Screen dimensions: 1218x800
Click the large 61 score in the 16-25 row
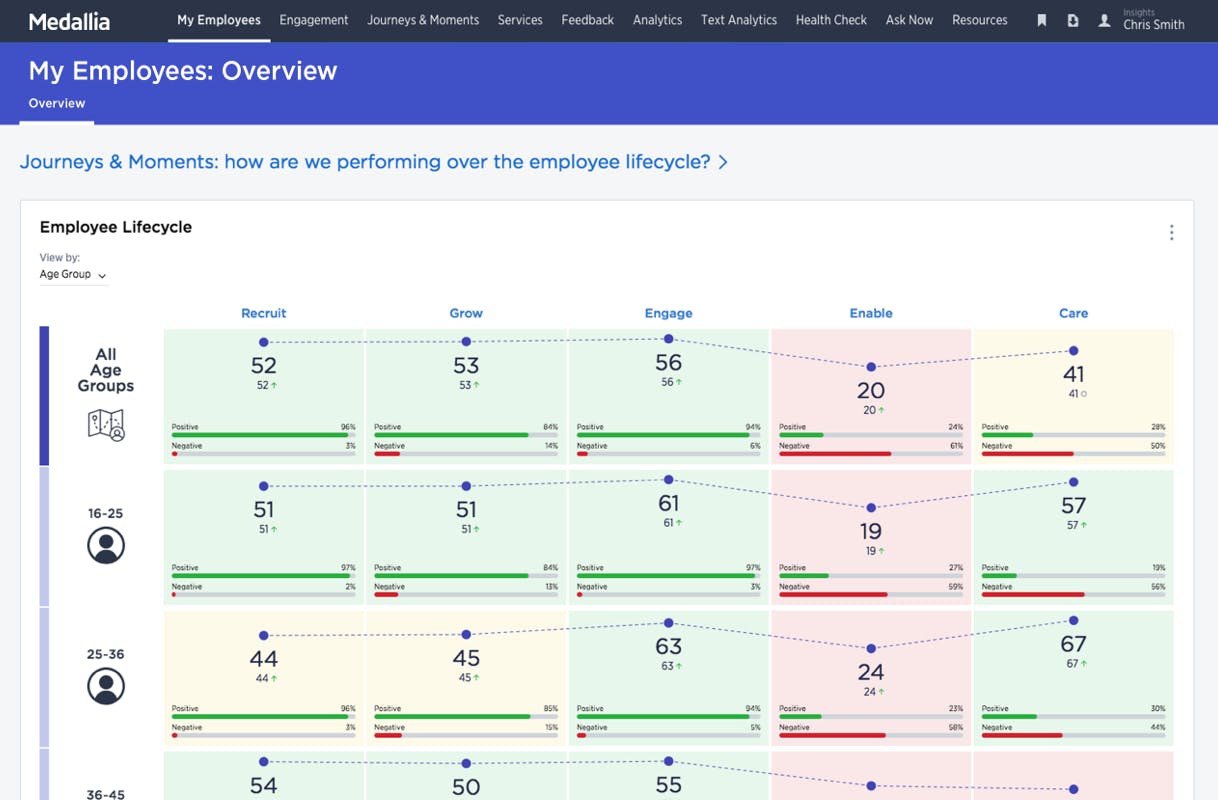click(669, 504)
